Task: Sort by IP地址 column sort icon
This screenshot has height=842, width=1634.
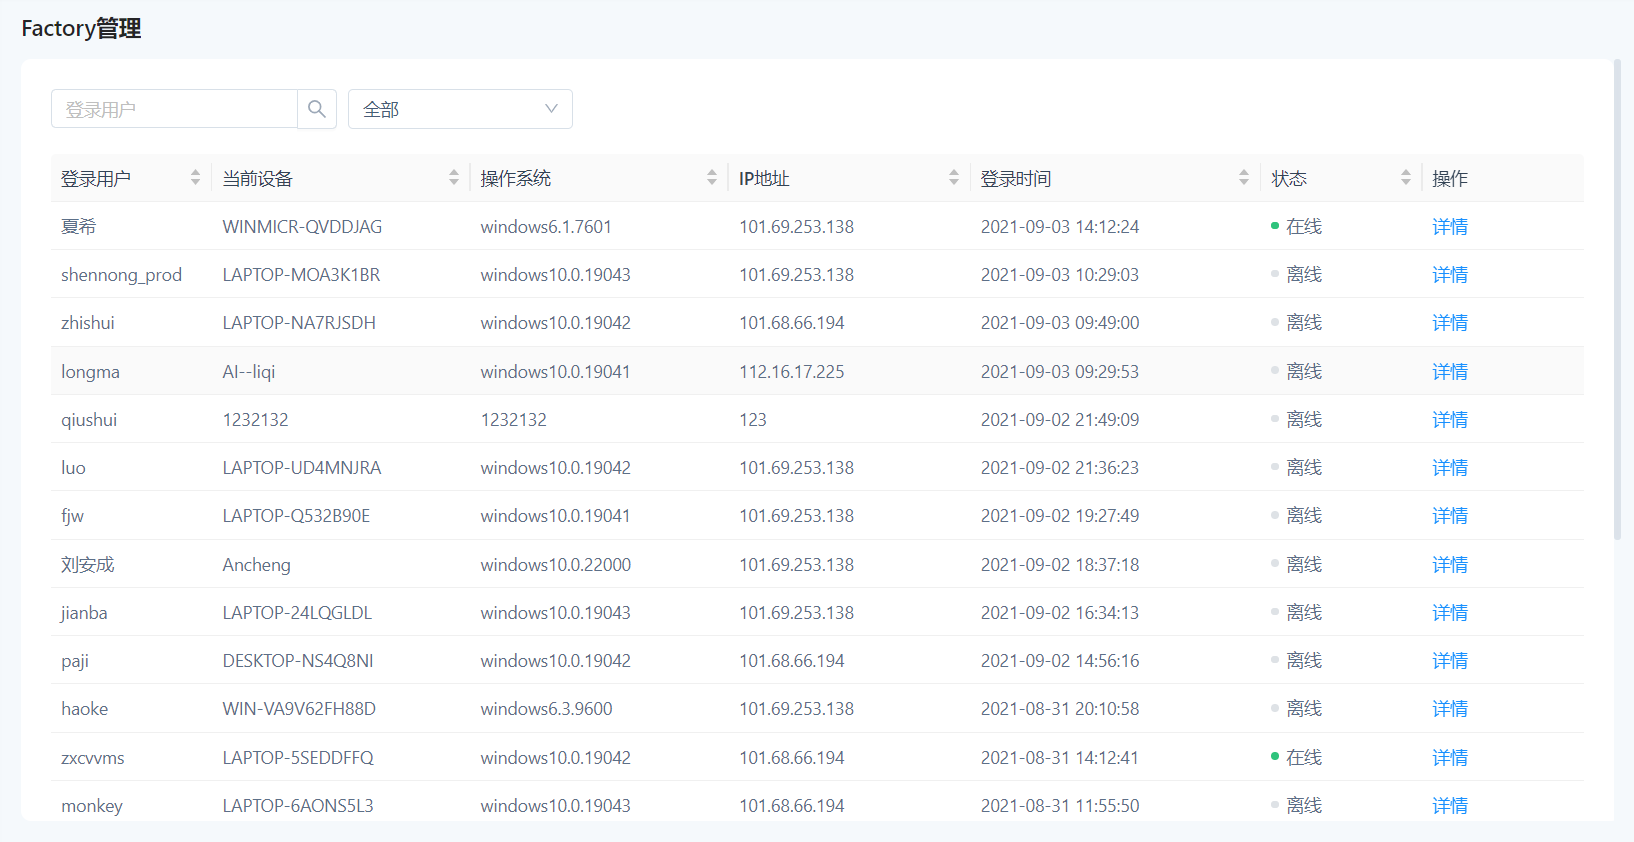Action: tap(954, 178)
